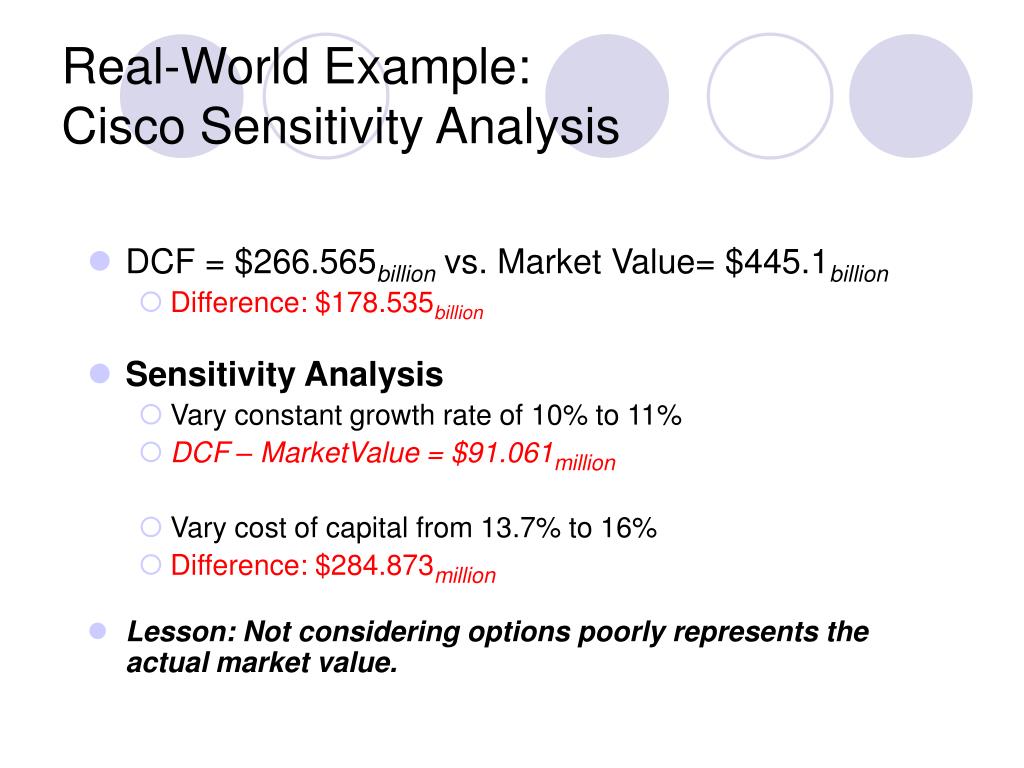
Task: Select the 'Cisco Sensitivity Analysis' title line
Action: tap(340, 127)
